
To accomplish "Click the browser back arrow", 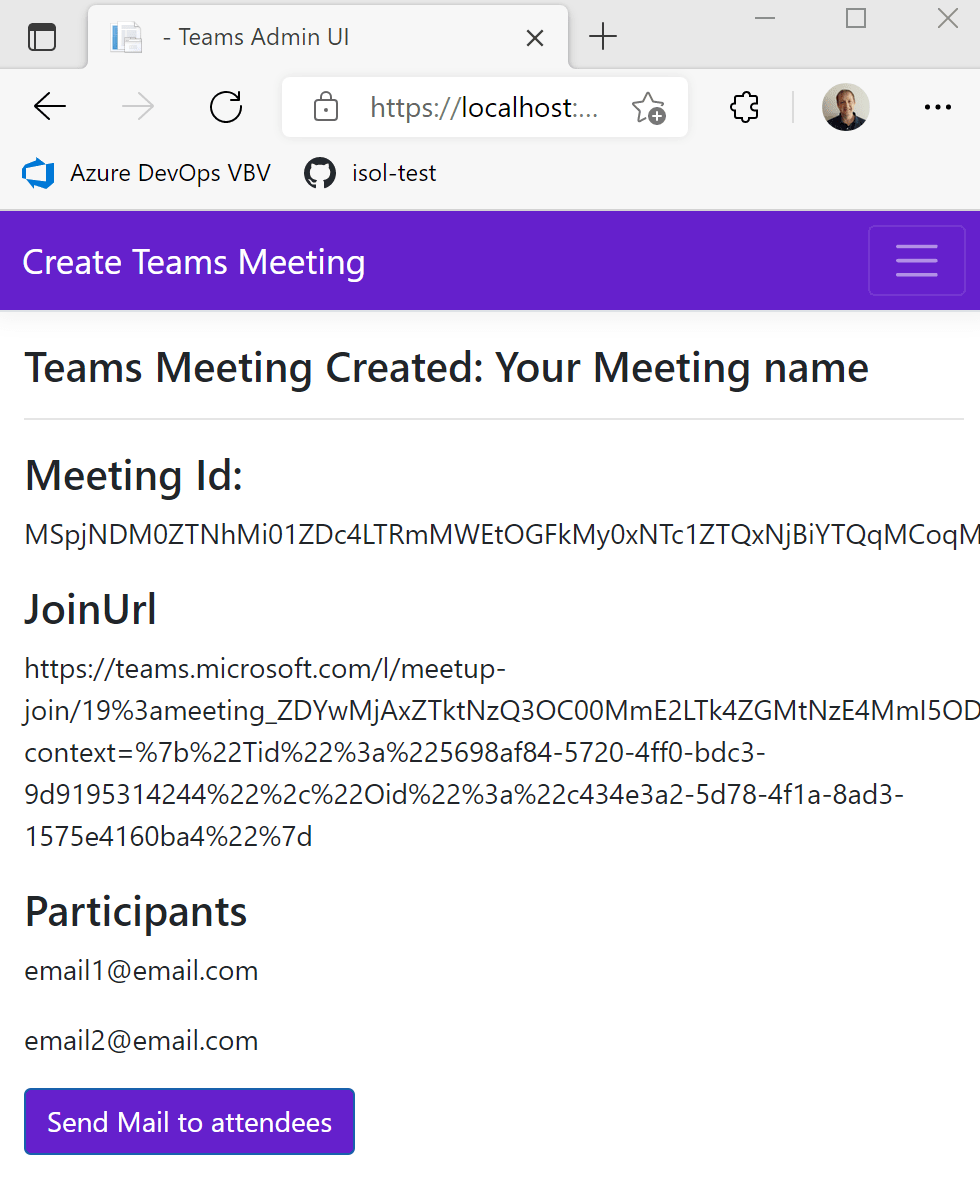I will [49, 107].
